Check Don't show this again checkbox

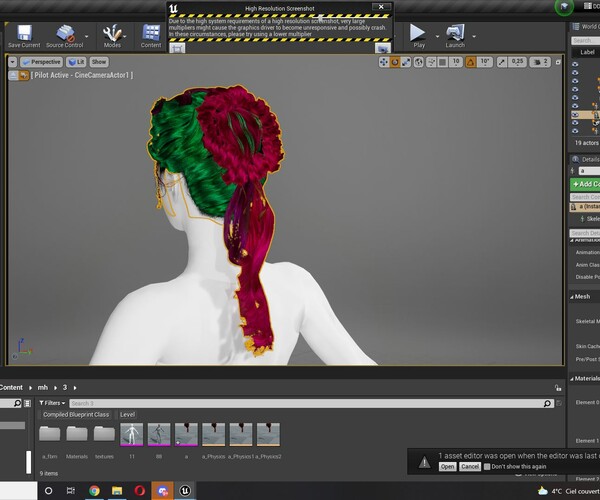point(487,467)
